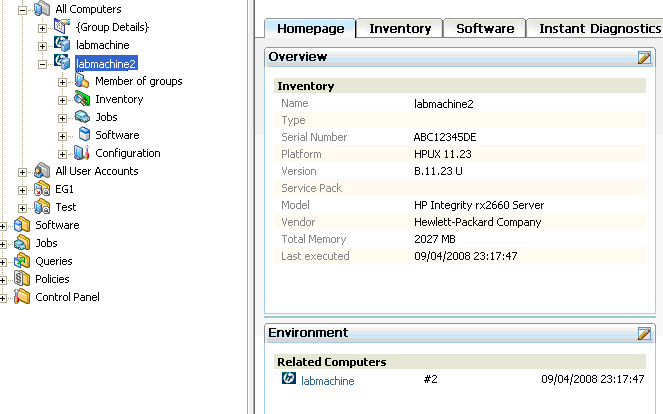Screen dimensions: 663x414
Task: Click the EG1 group icon
Action: tap(42, 189)
